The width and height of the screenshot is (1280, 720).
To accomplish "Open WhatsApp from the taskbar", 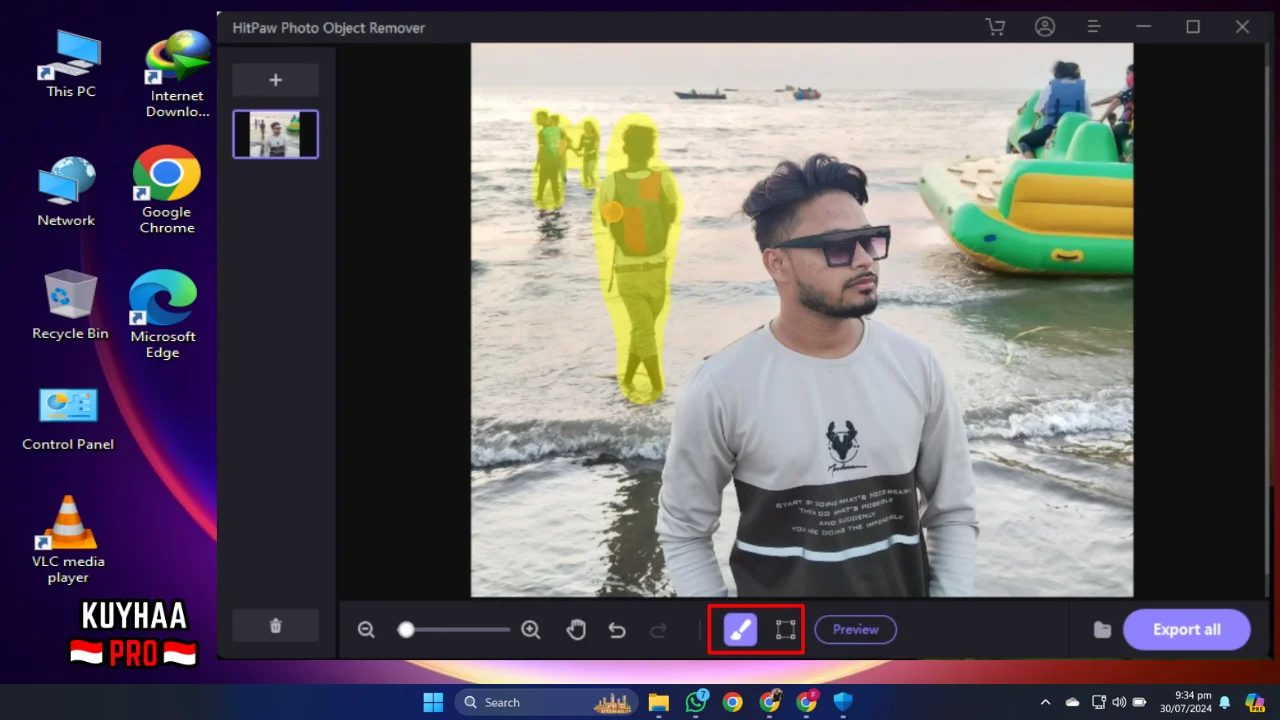I will [696, 702].
